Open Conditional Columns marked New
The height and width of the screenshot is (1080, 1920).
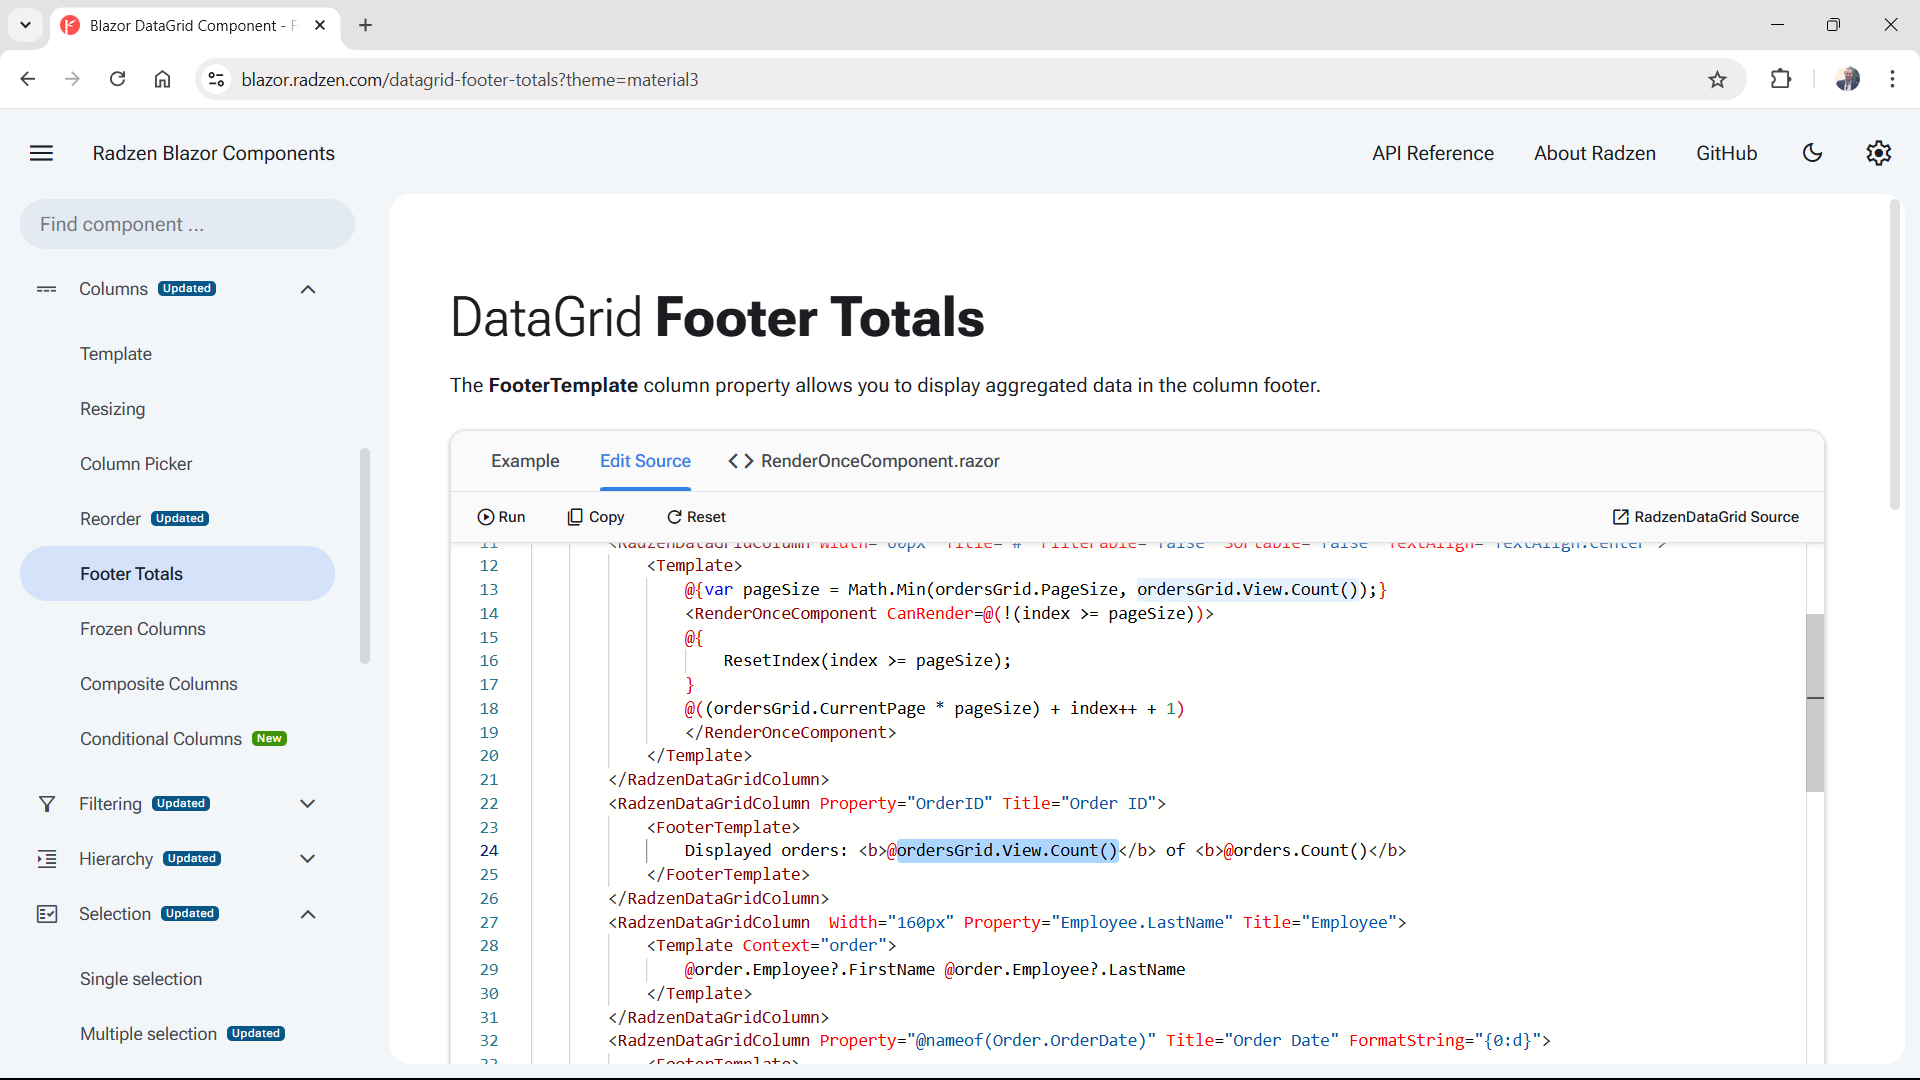click(x=160, y=738)
